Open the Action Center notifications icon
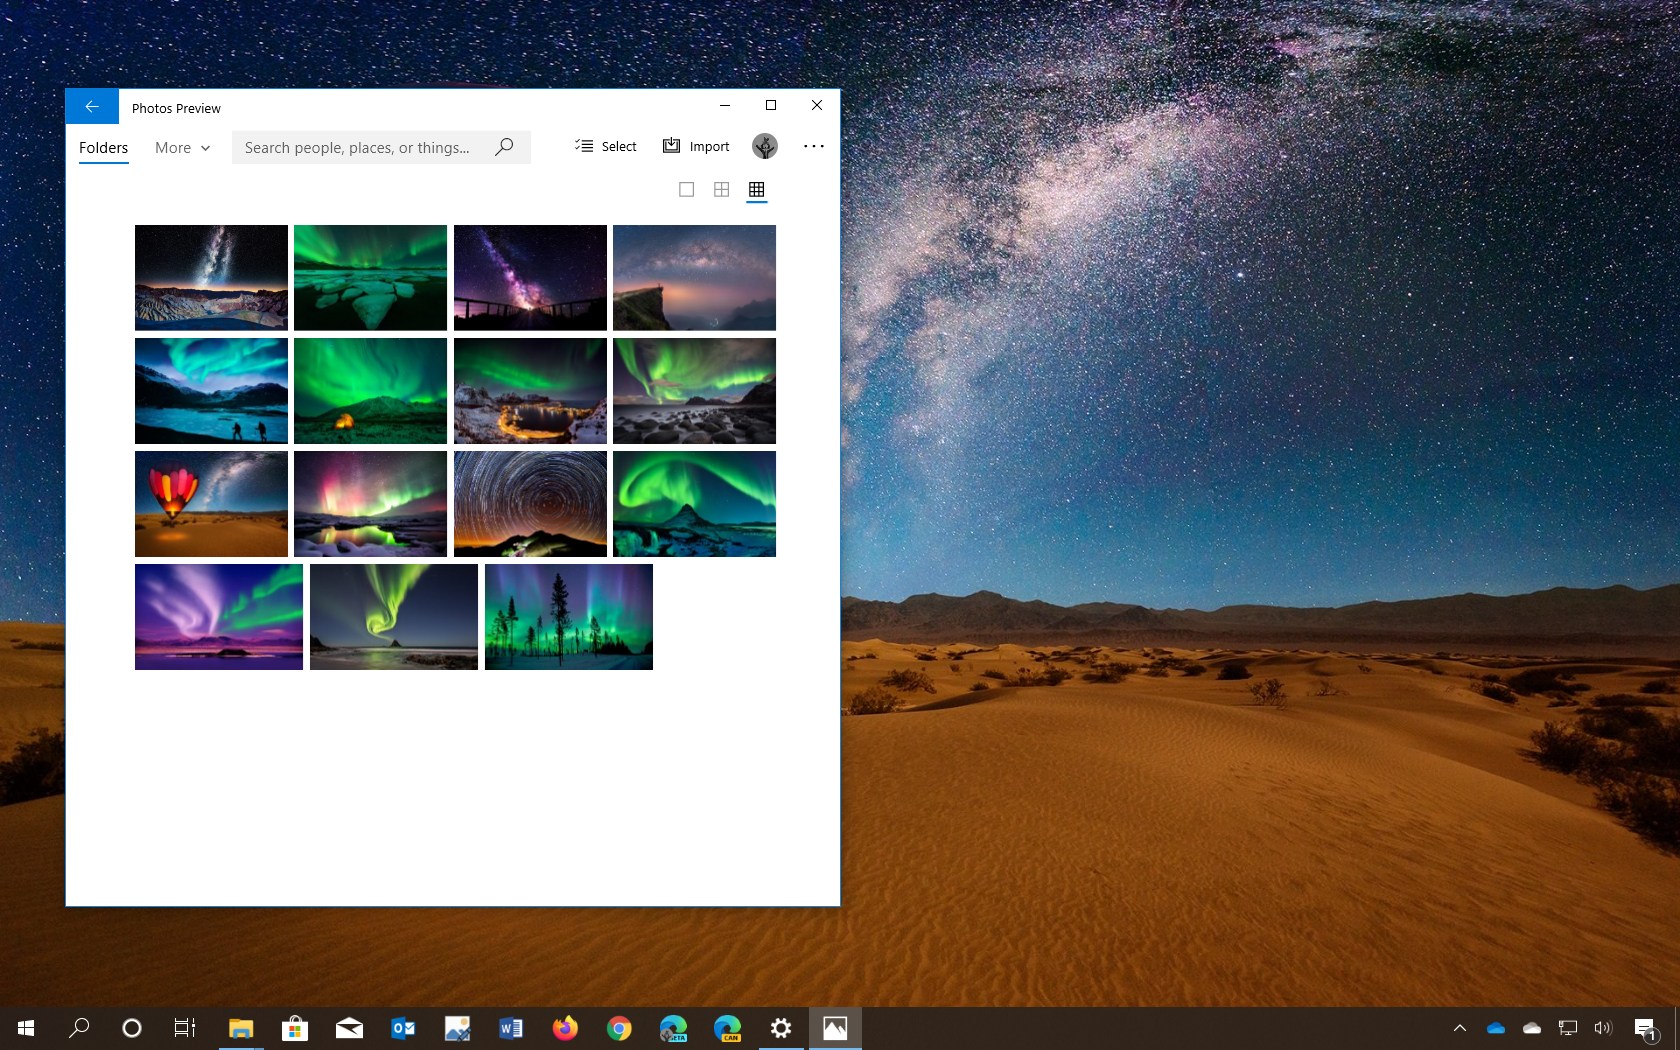 click(x=1645, y=1028)
